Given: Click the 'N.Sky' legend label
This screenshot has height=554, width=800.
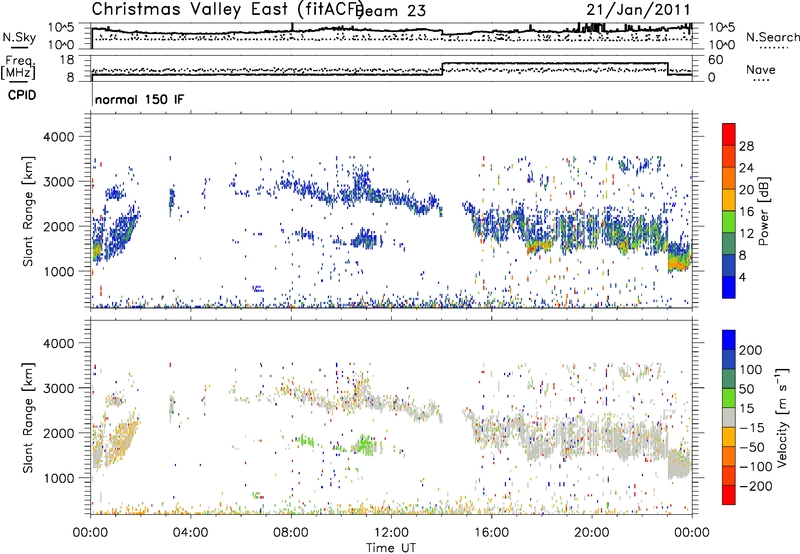Looking at the screenshot, I should (19, 37).
